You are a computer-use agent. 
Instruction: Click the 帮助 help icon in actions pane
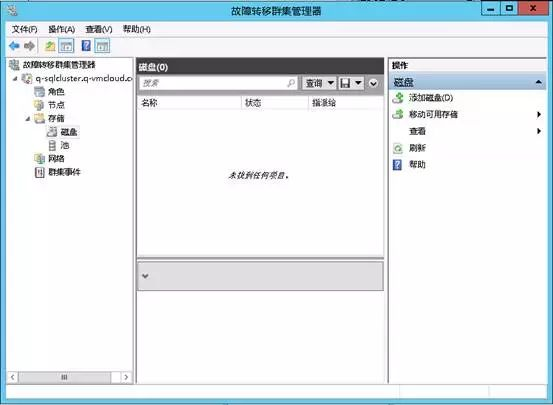397,165
